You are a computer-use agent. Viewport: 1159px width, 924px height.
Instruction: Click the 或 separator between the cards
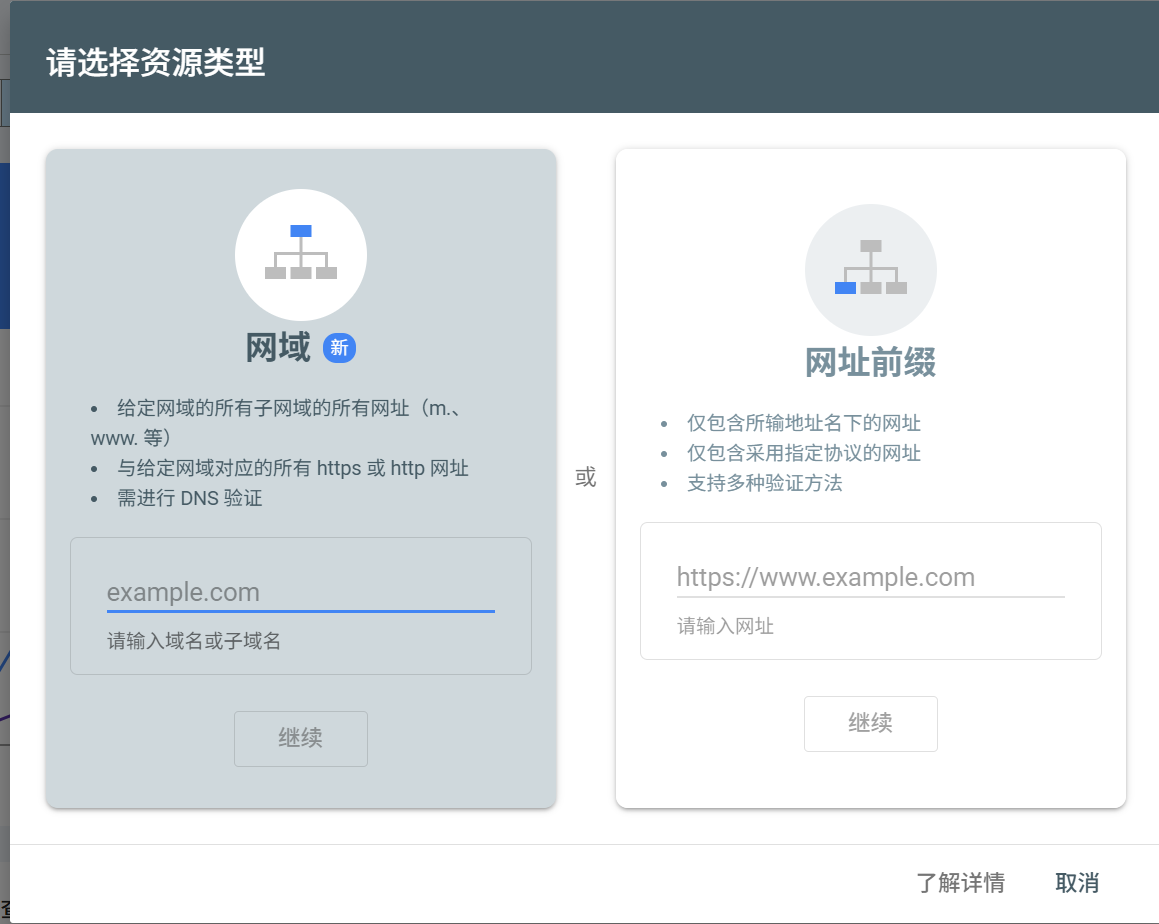click(586, 478)
